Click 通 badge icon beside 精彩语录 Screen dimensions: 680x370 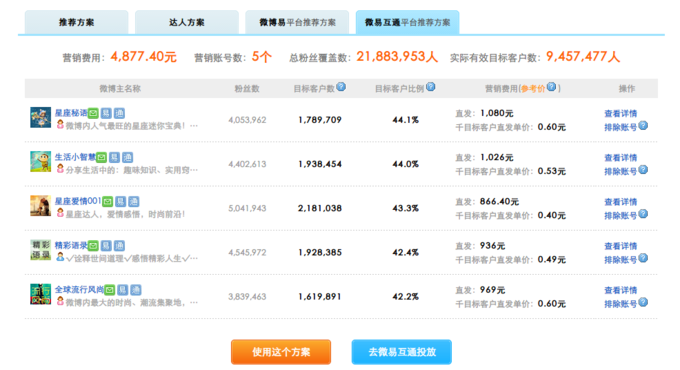click(x=119, y=246)
